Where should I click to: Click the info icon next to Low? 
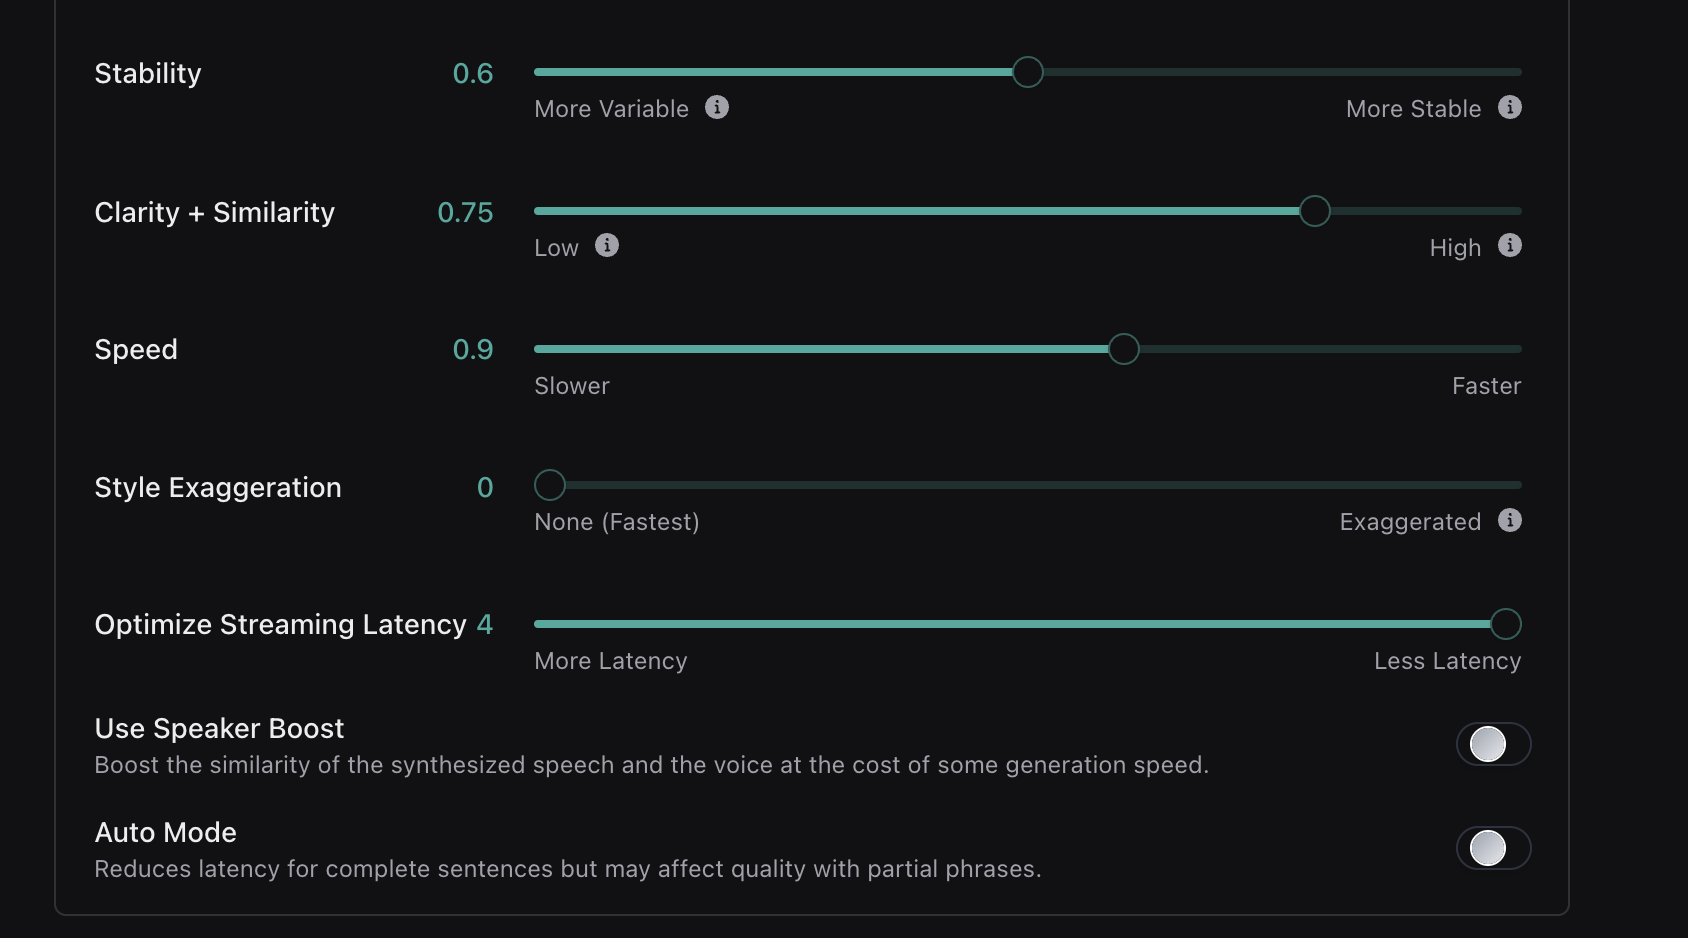pyautogui.click(x=607, y=245)
